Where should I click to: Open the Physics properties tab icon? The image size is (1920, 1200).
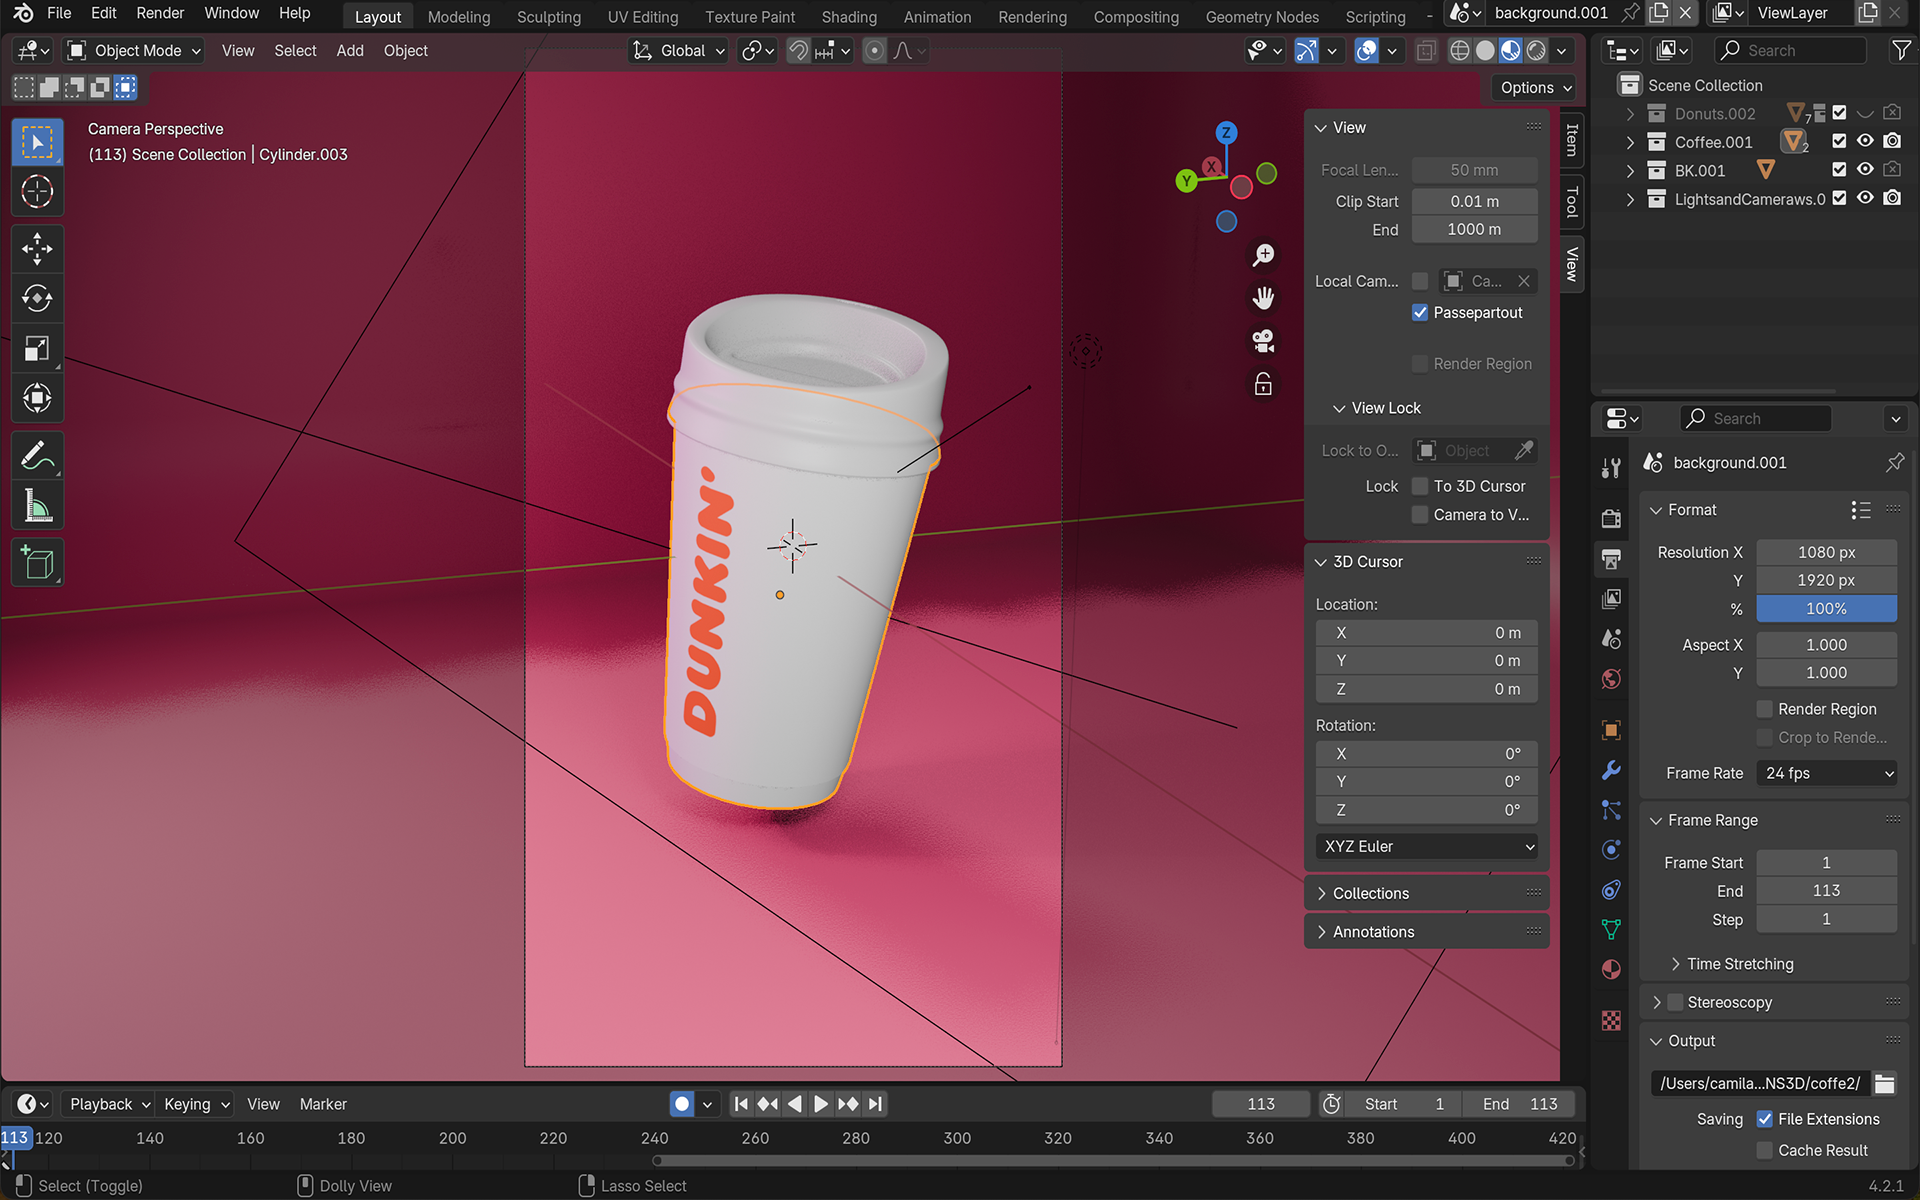click(x=1611, y=850)
